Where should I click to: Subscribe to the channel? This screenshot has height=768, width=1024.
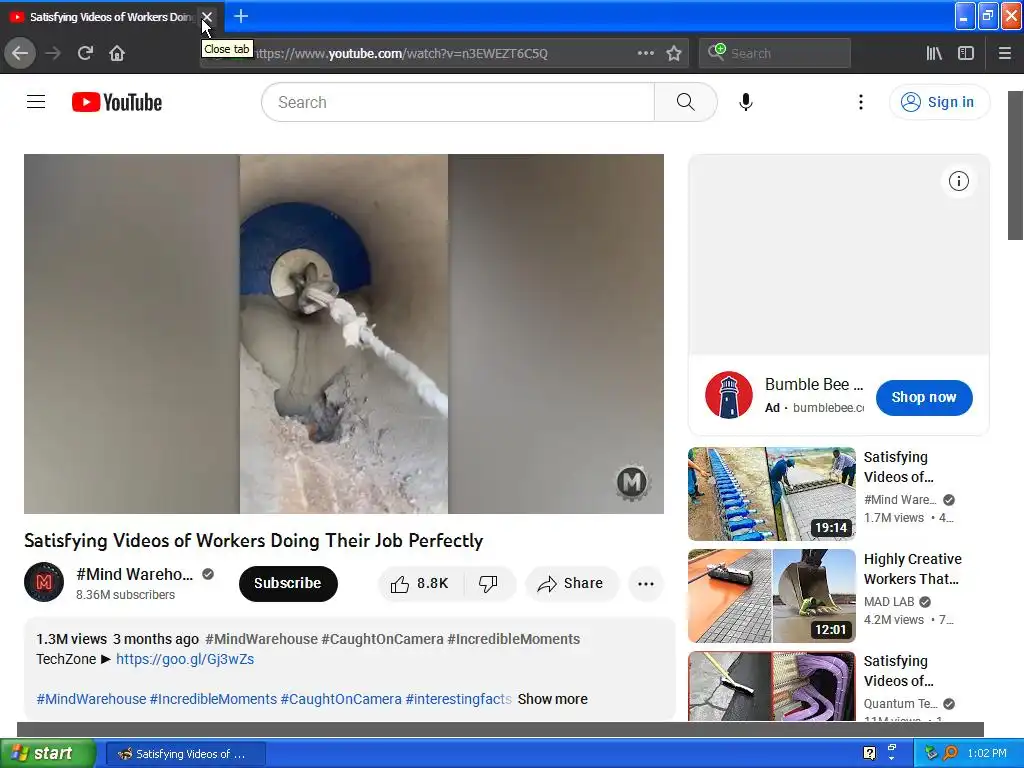coord(288,583)
